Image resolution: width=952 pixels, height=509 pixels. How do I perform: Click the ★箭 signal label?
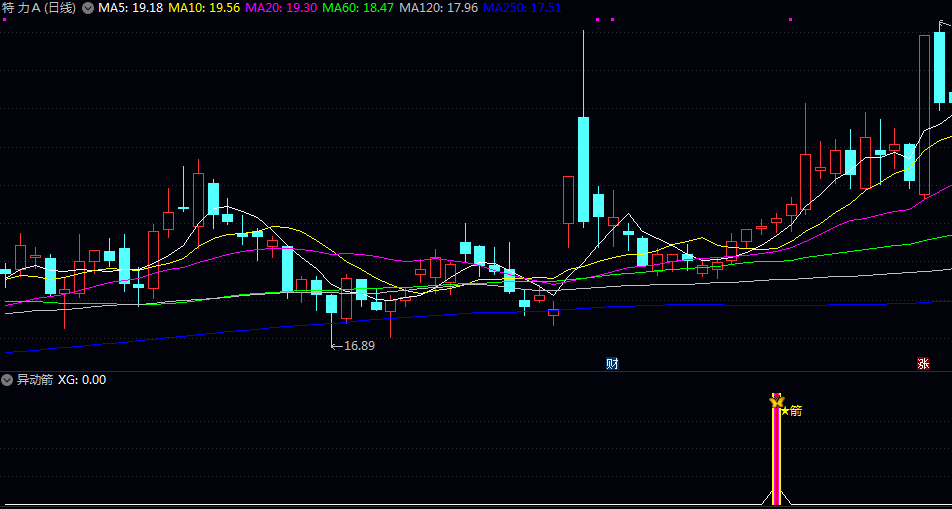[x=792, y=410]
